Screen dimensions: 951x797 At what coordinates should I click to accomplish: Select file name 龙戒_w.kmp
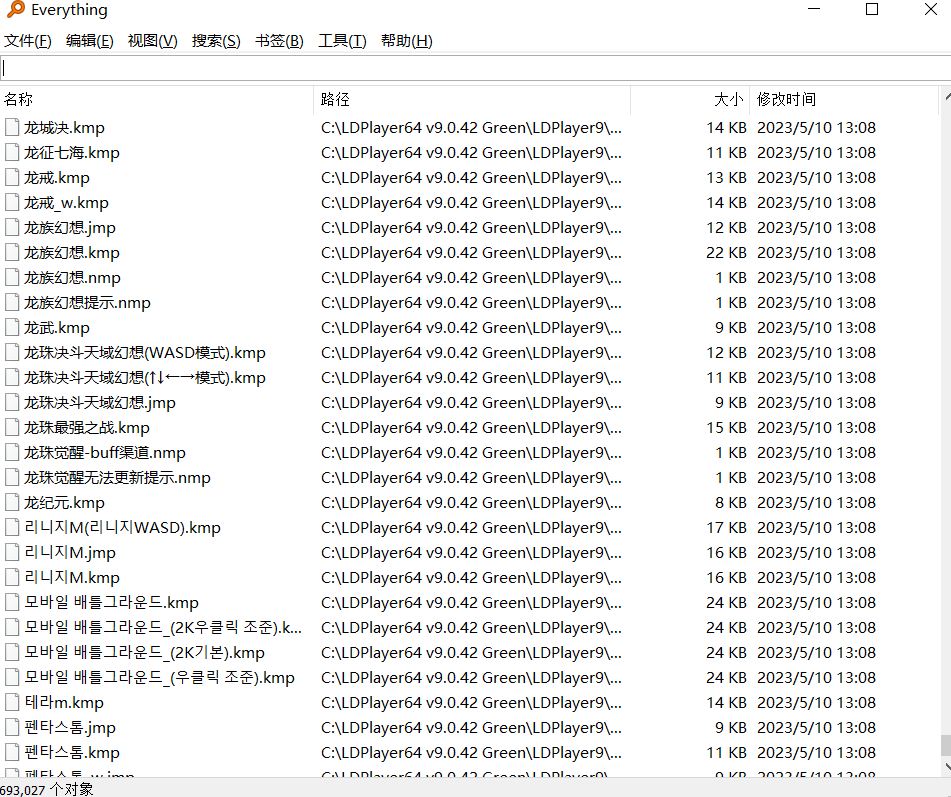tap(66, 203)
